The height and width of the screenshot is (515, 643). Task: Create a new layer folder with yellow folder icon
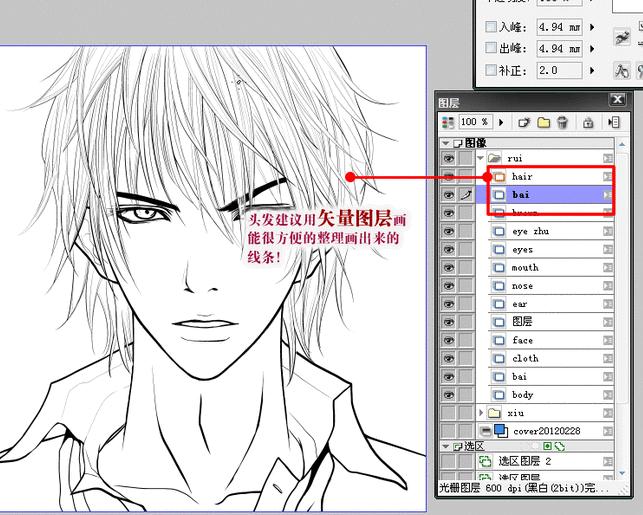(543, 122)
